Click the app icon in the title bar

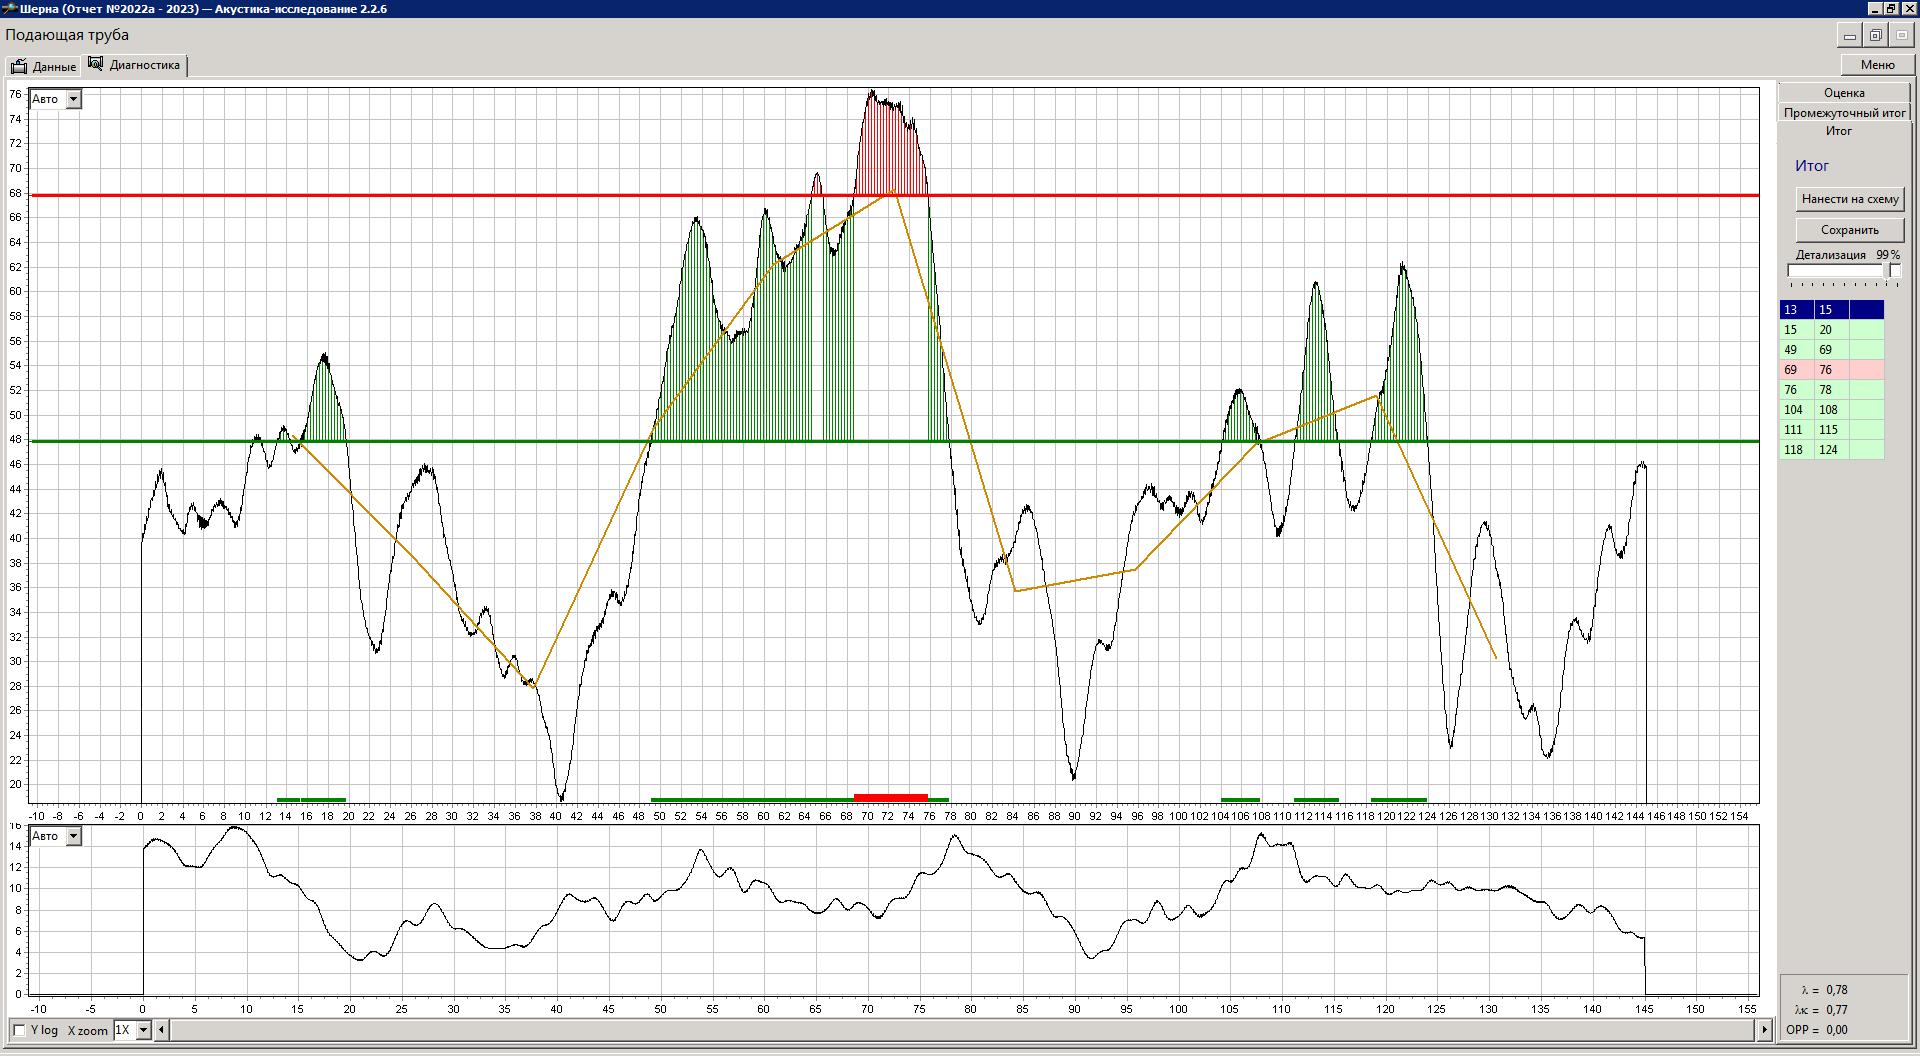pyautogui.click(x=9, y=9)
